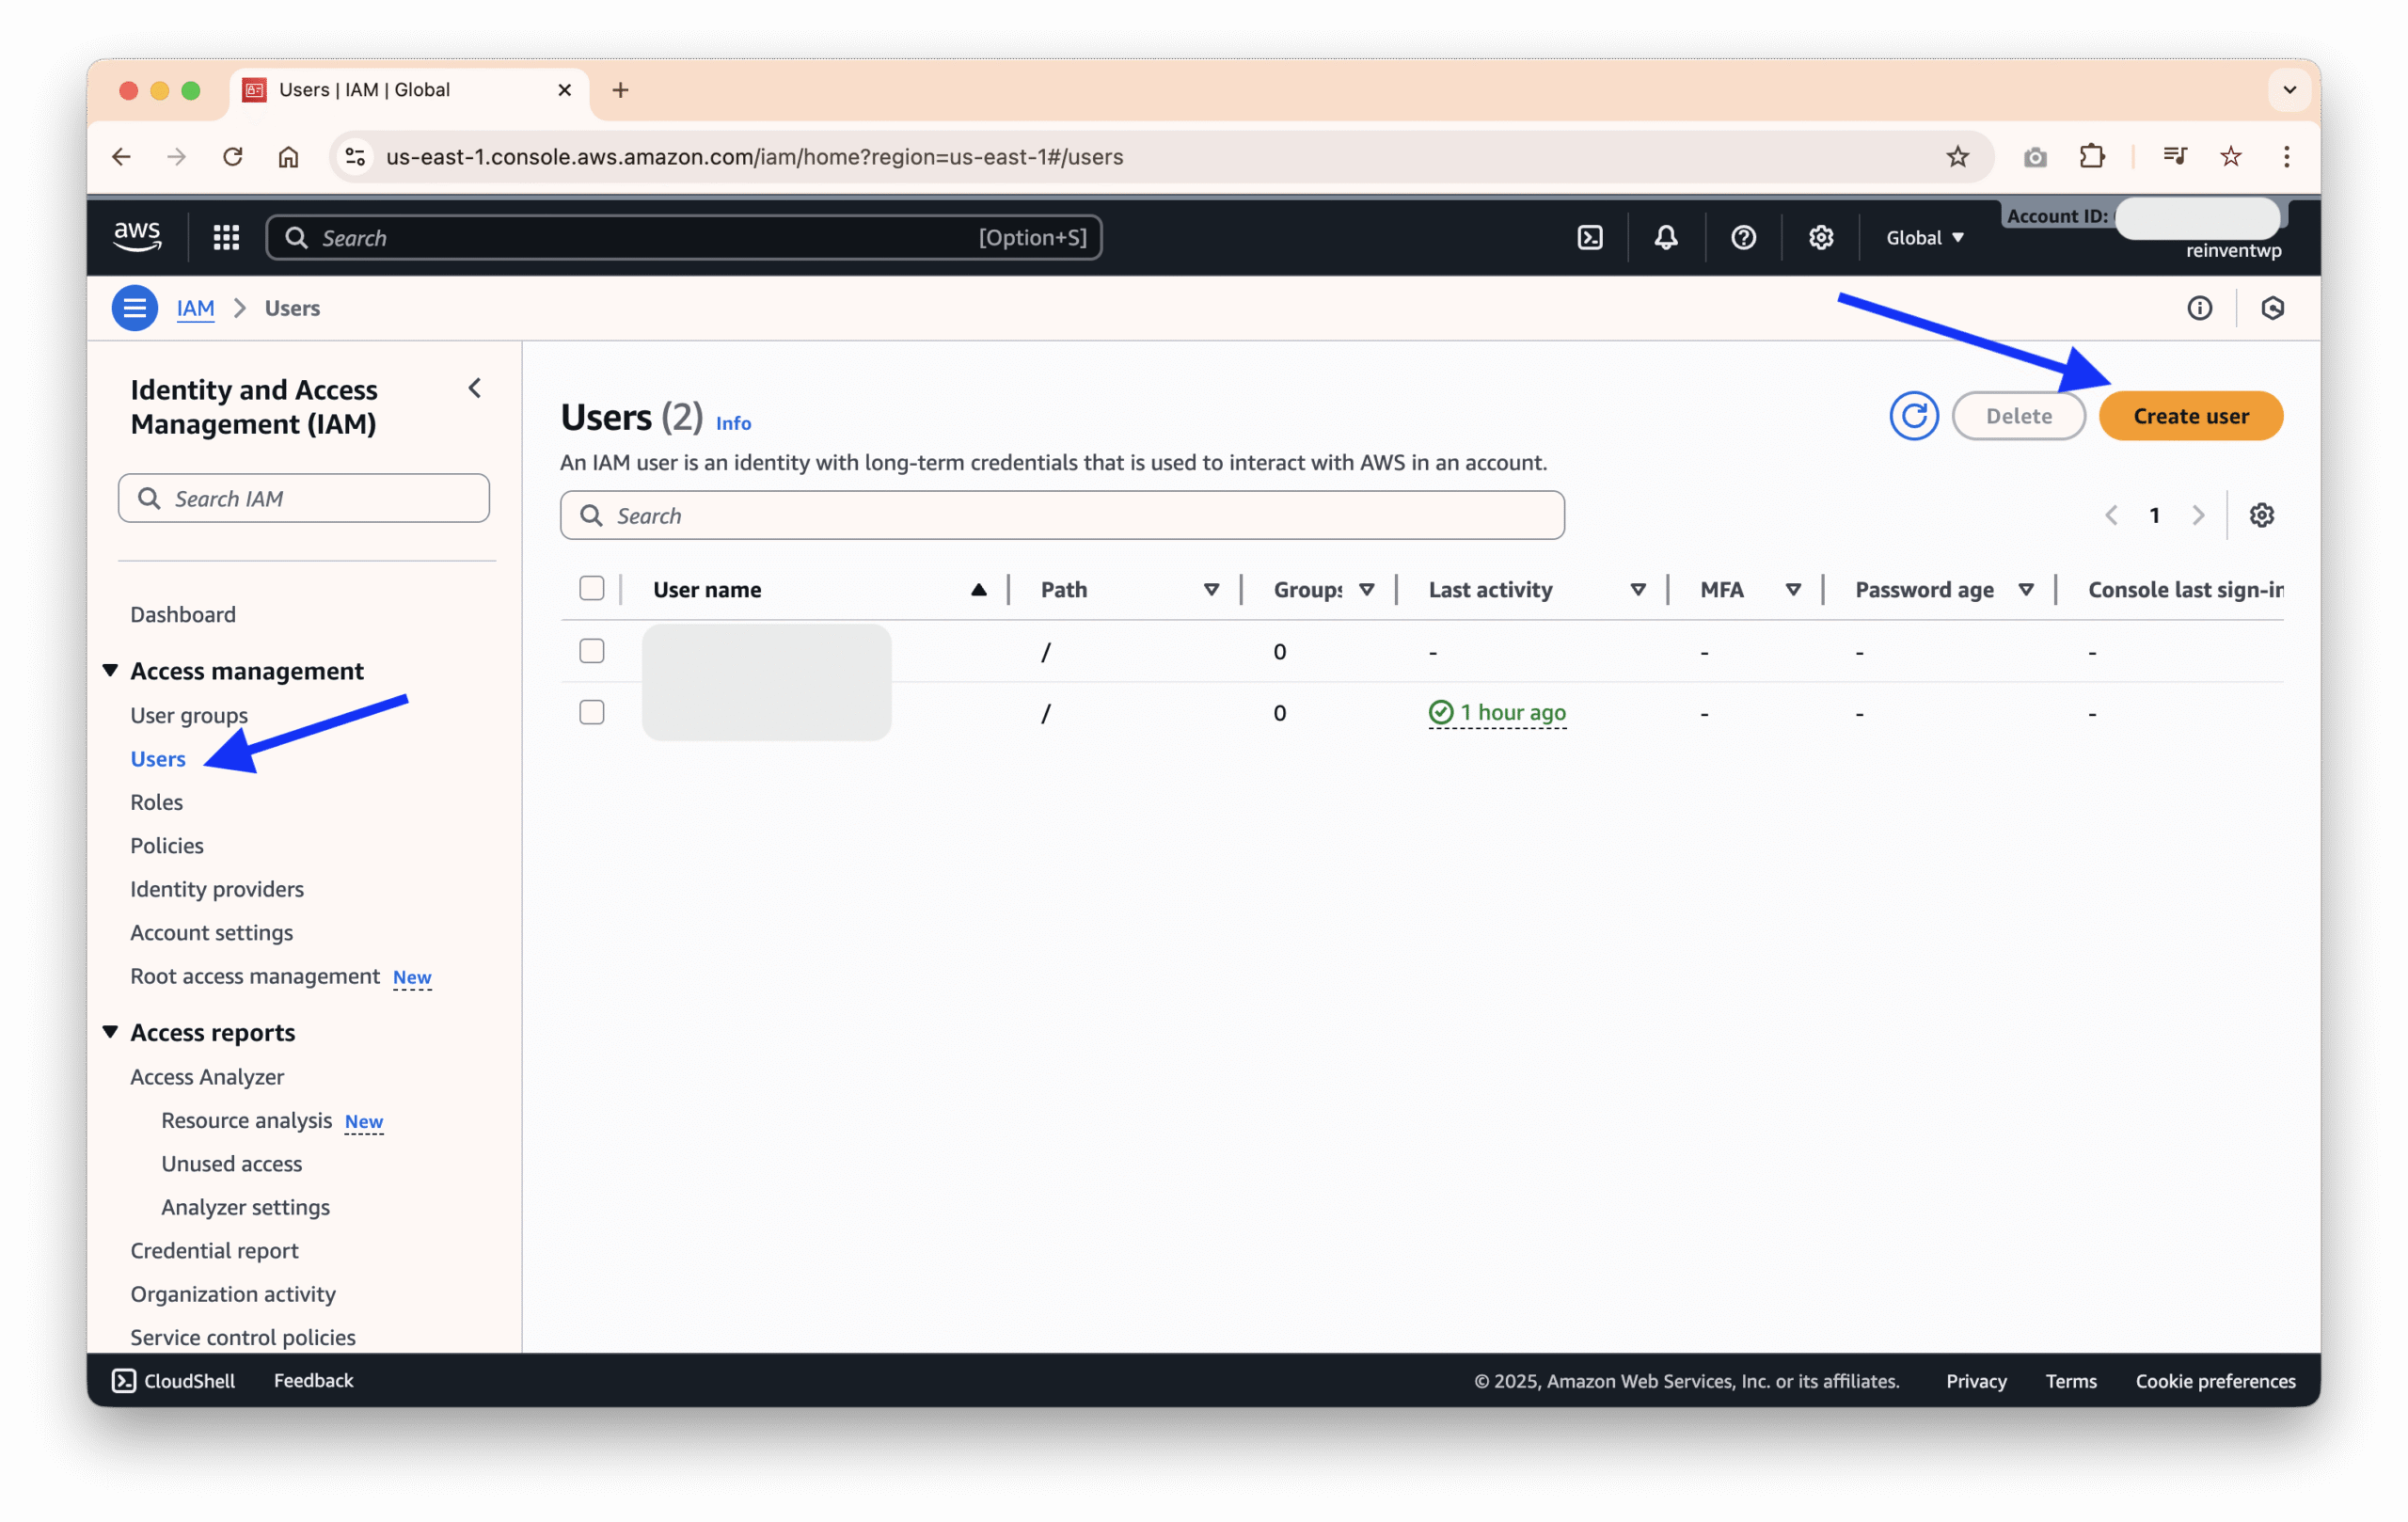This screenshot has width=2408, height=1522.
Task: Click the Create user button
Action: tap(2190, 416)
